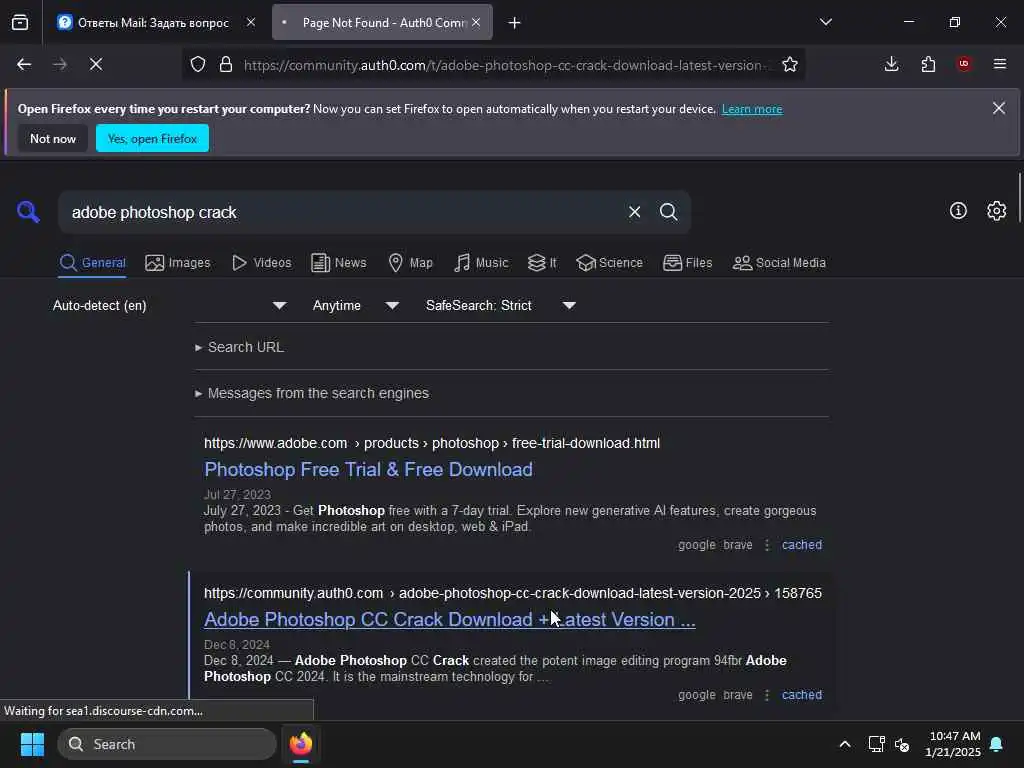Open the list all tabs chevron
The width and height of the screenshot is (1024, 768).
click(826, 22)
